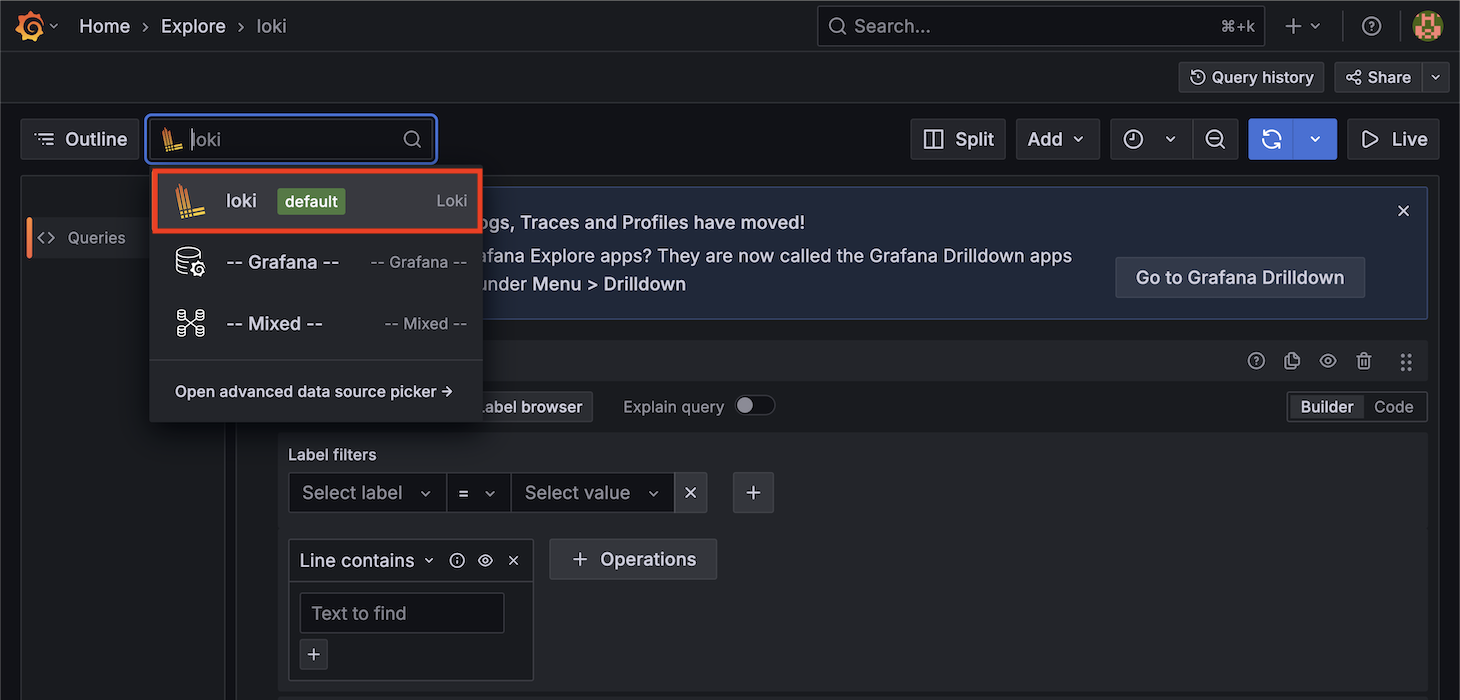This screenshot has height=700, width=1460.
Task: Switch to the Code tab in query editor
Action: (1394, 407)
